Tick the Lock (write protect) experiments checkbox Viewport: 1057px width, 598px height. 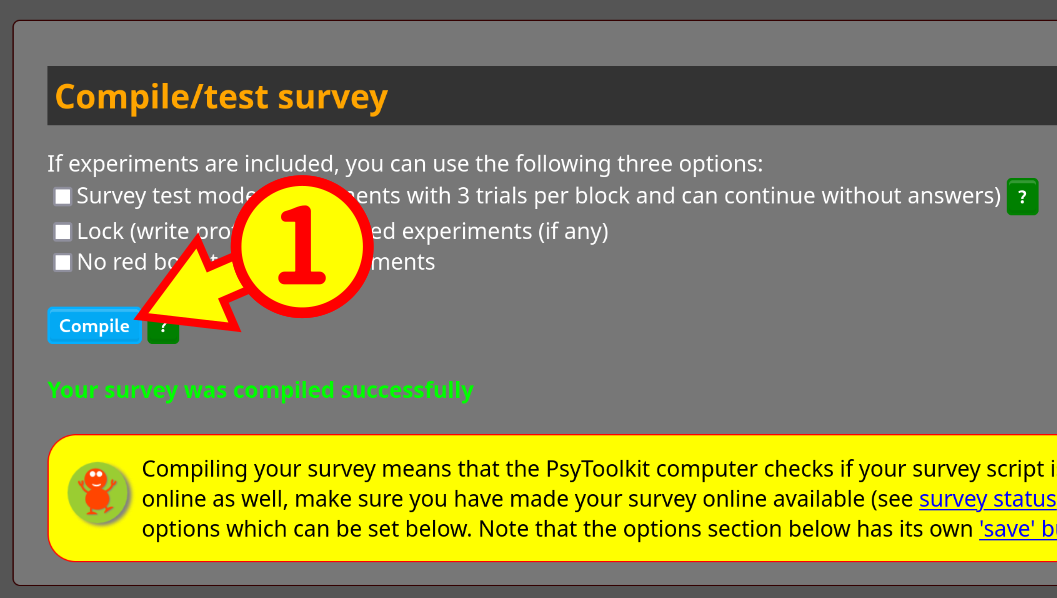pyautogui.click(x=63, y=232)
